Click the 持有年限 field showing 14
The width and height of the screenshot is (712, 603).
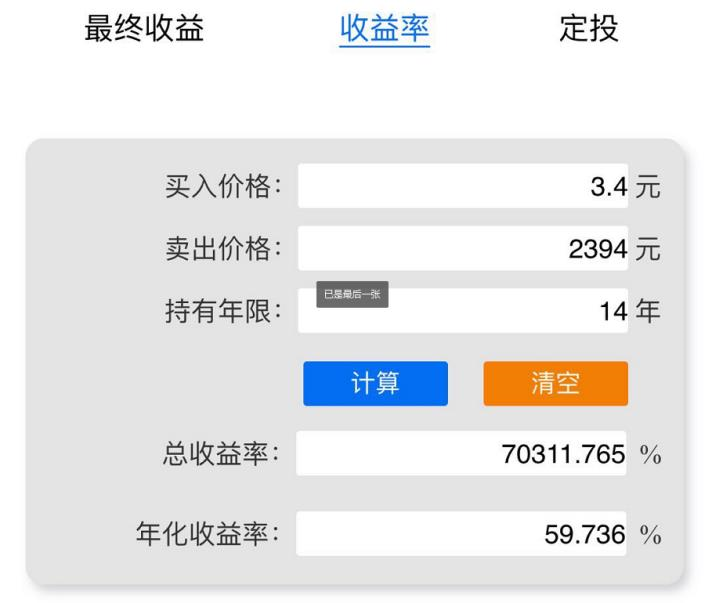pos(500,311)
